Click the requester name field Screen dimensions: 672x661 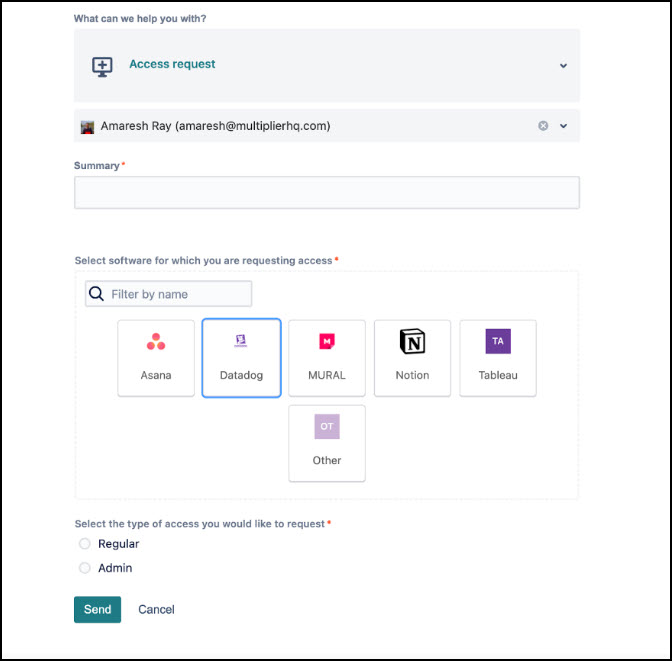coord(300,126)
